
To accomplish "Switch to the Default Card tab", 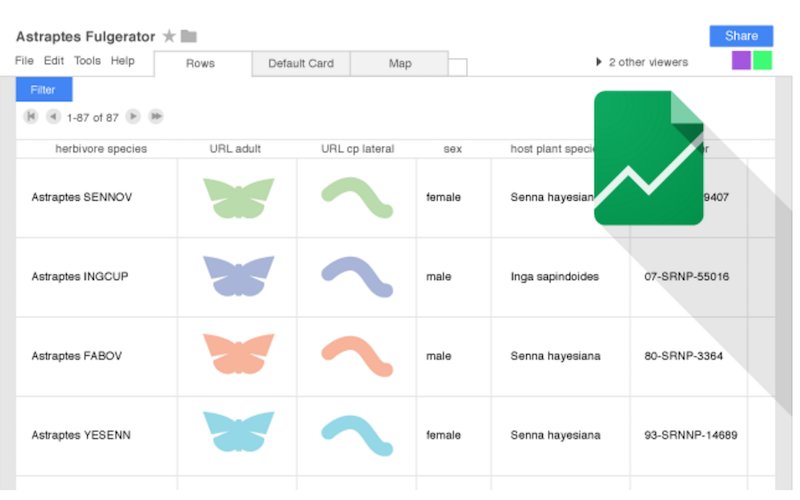I will [301, 64].
